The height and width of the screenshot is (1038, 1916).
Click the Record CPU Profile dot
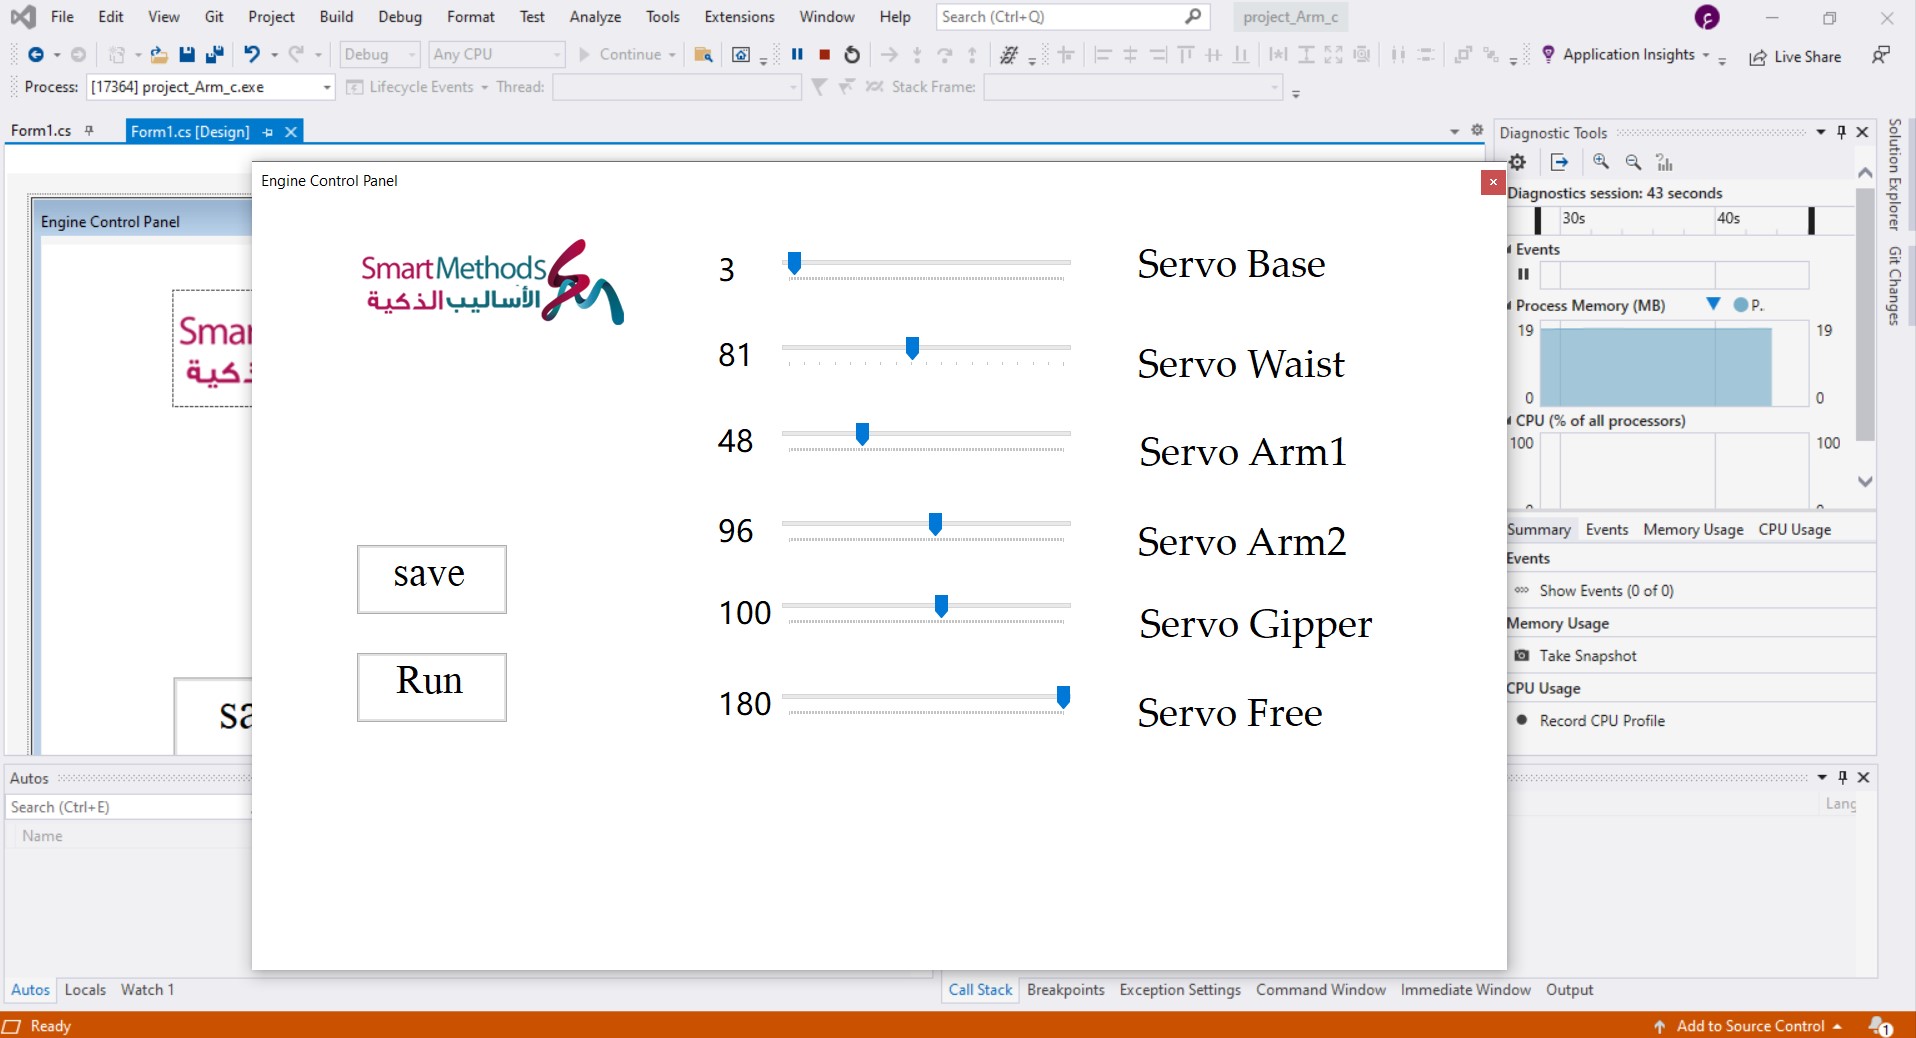pyautogui.click(x=1522, y=720)
